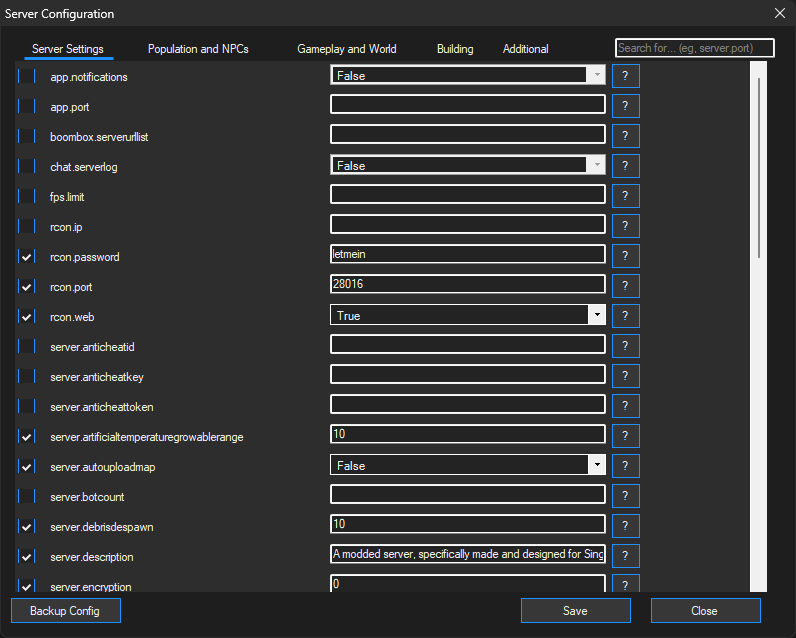Open help for server.botcount setting
Screen dimensions: 796x638
click(625, 496)
